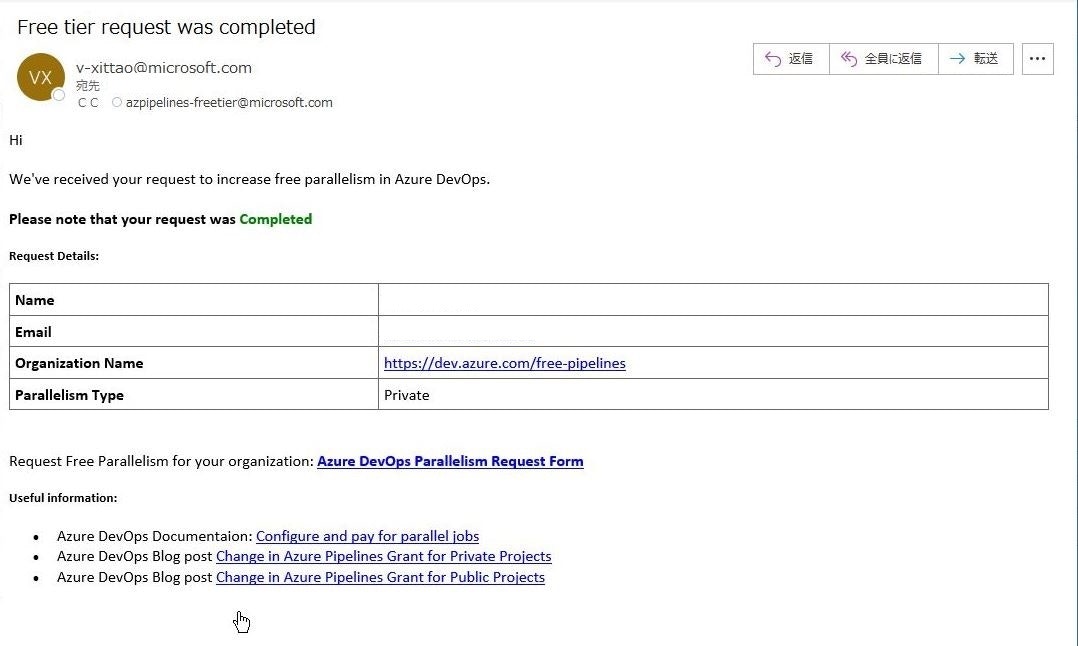Click the Reply All (全員に返信) button
This screenshot has height=646, width=1078.
[883, 59]
